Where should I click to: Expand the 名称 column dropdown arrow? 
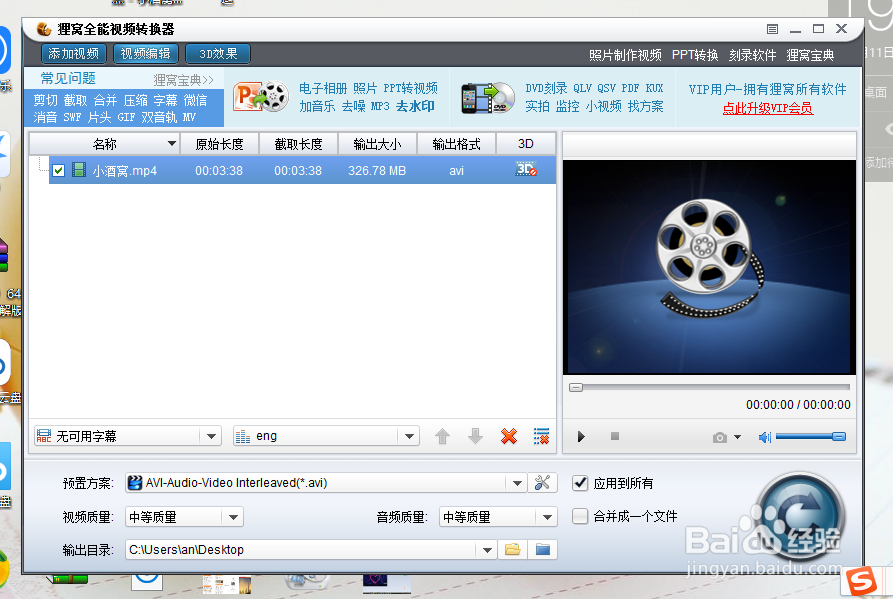tap(171, 143)
